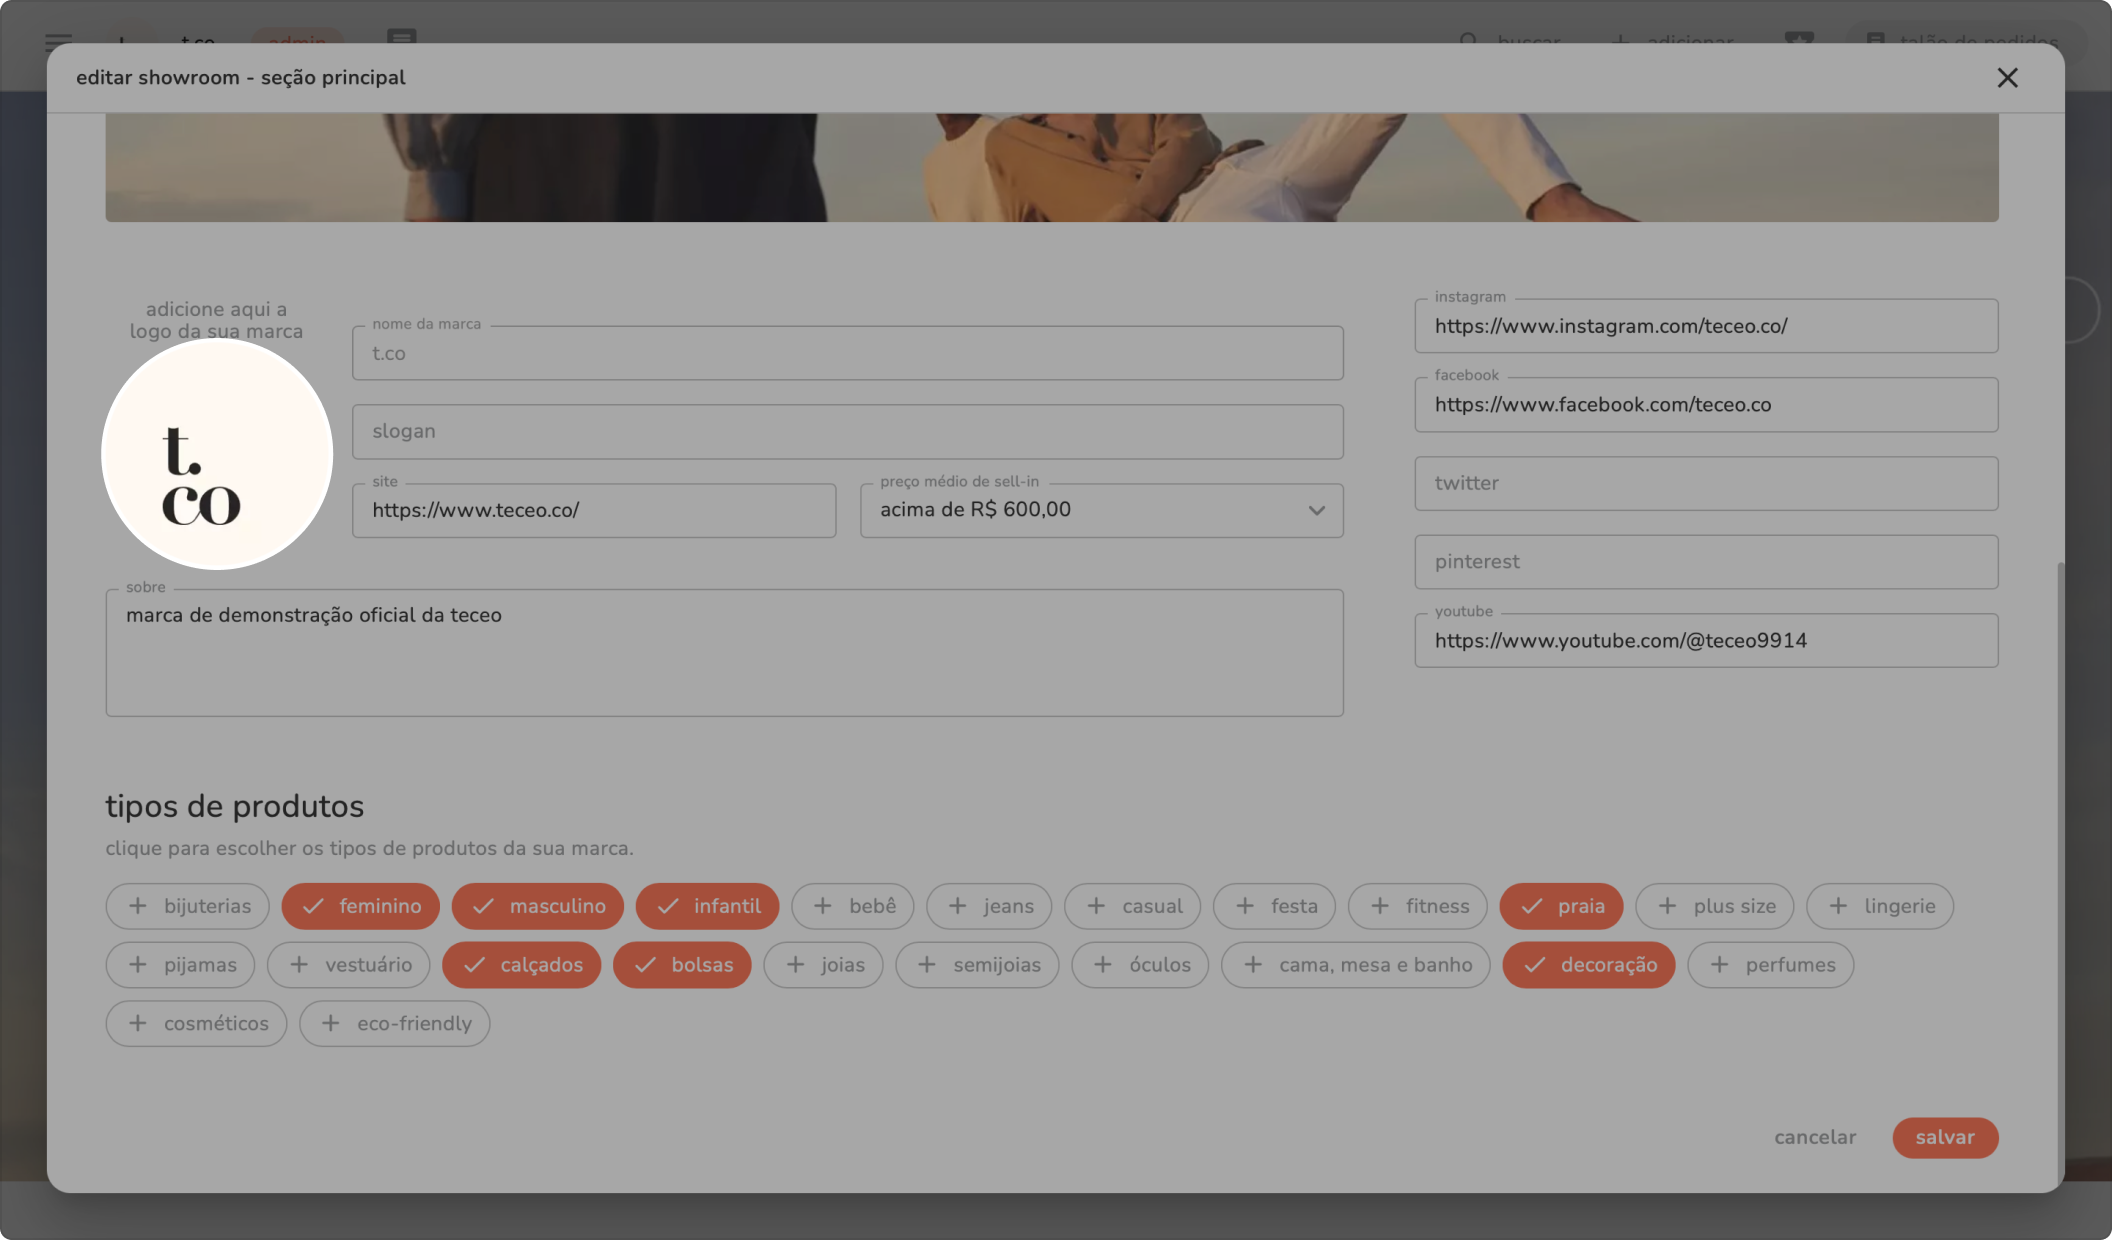Add the jeans product type

988,906
